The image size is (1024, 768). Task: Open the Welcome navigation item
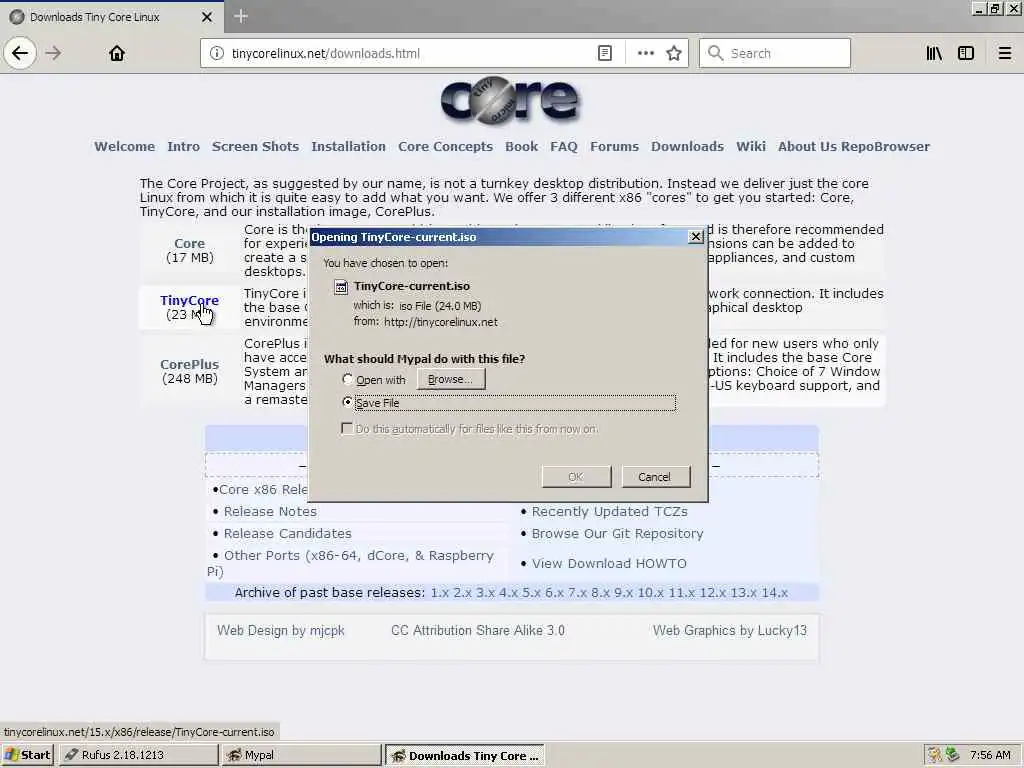(125, 146)
